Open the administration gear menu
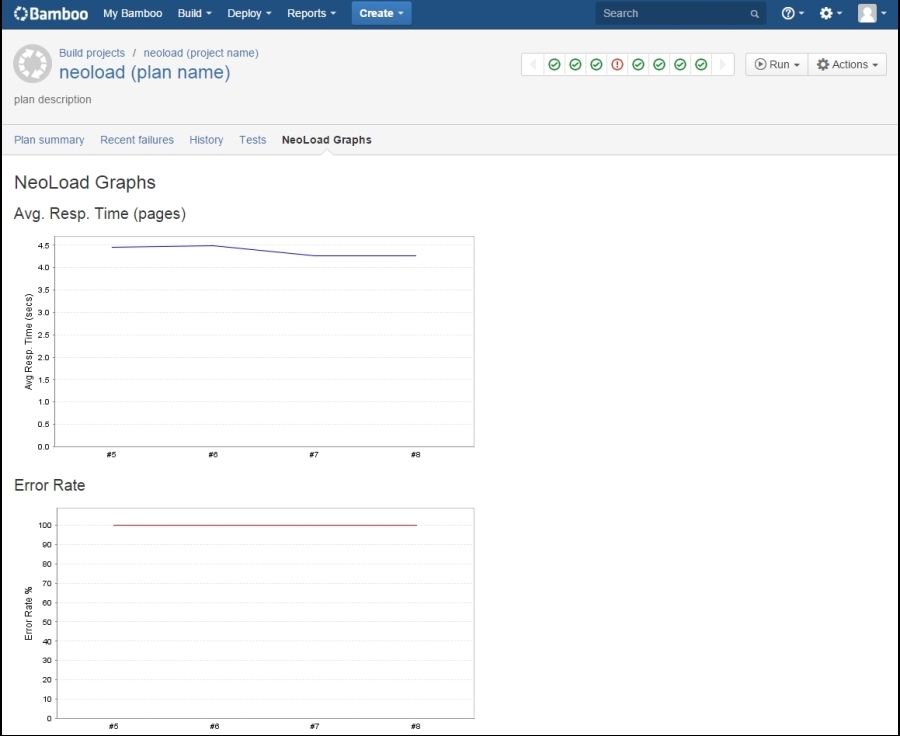 click(x=830, y=13)
